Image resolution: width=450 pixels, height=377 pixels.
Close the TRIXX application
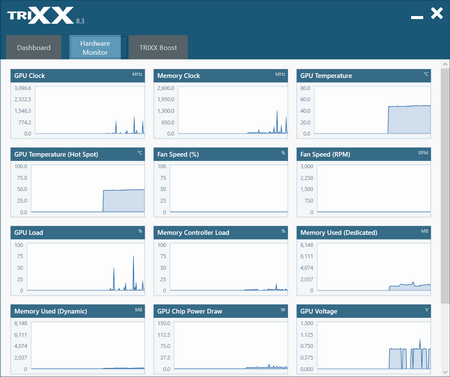pyautogui.click(x=437, y=13)
